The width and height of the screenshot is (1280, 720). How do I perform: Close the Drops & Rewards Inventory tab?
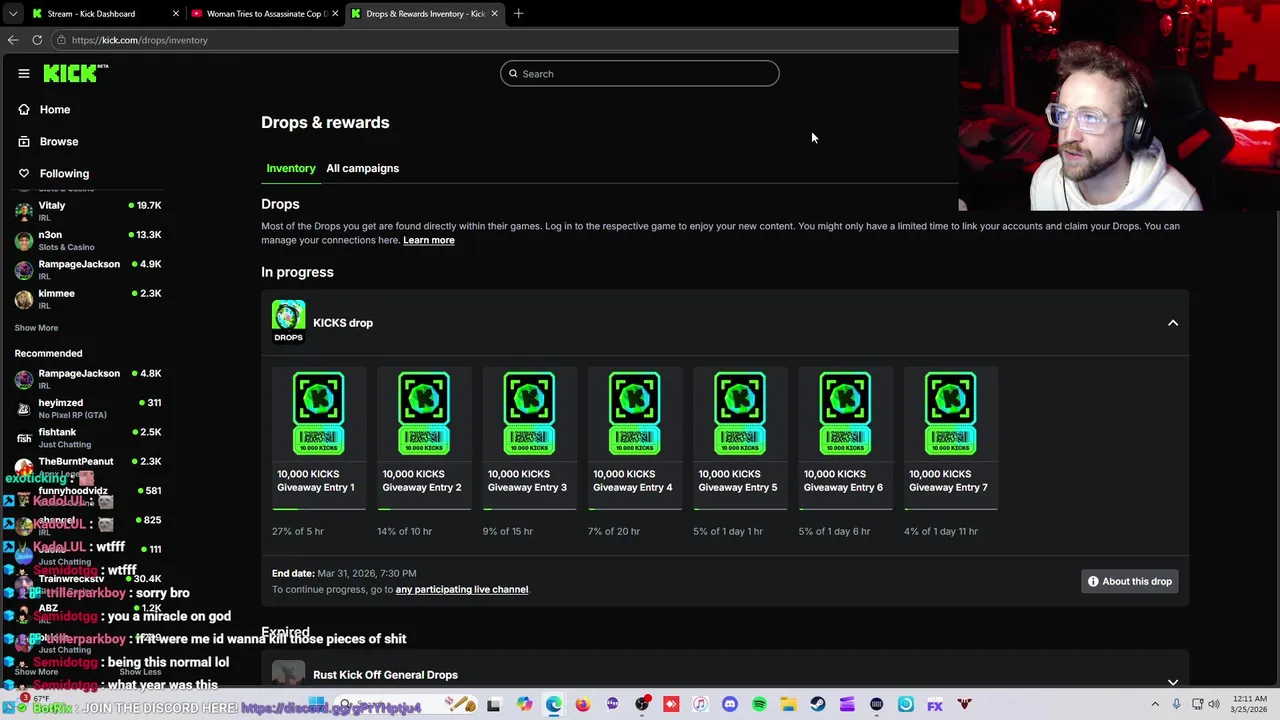(x=494, y=13)
